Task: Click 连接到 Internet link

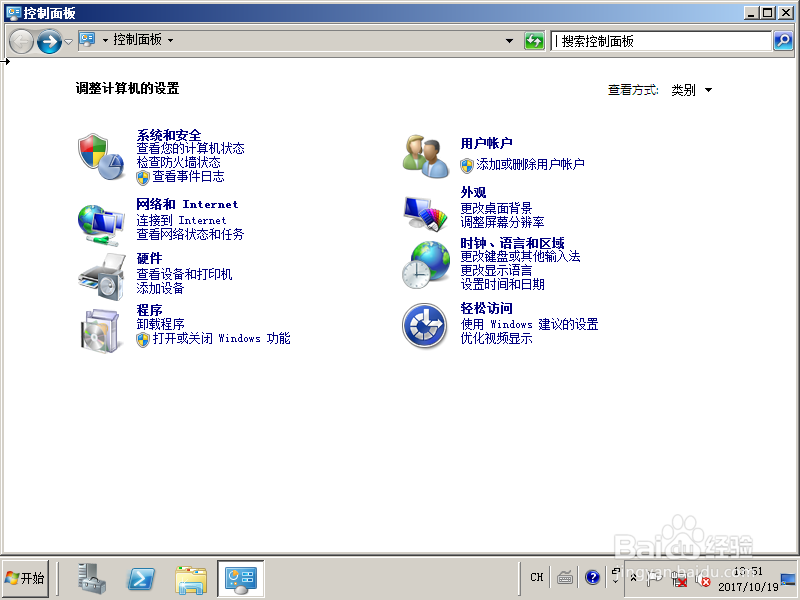Action: [x=181, y=220]
